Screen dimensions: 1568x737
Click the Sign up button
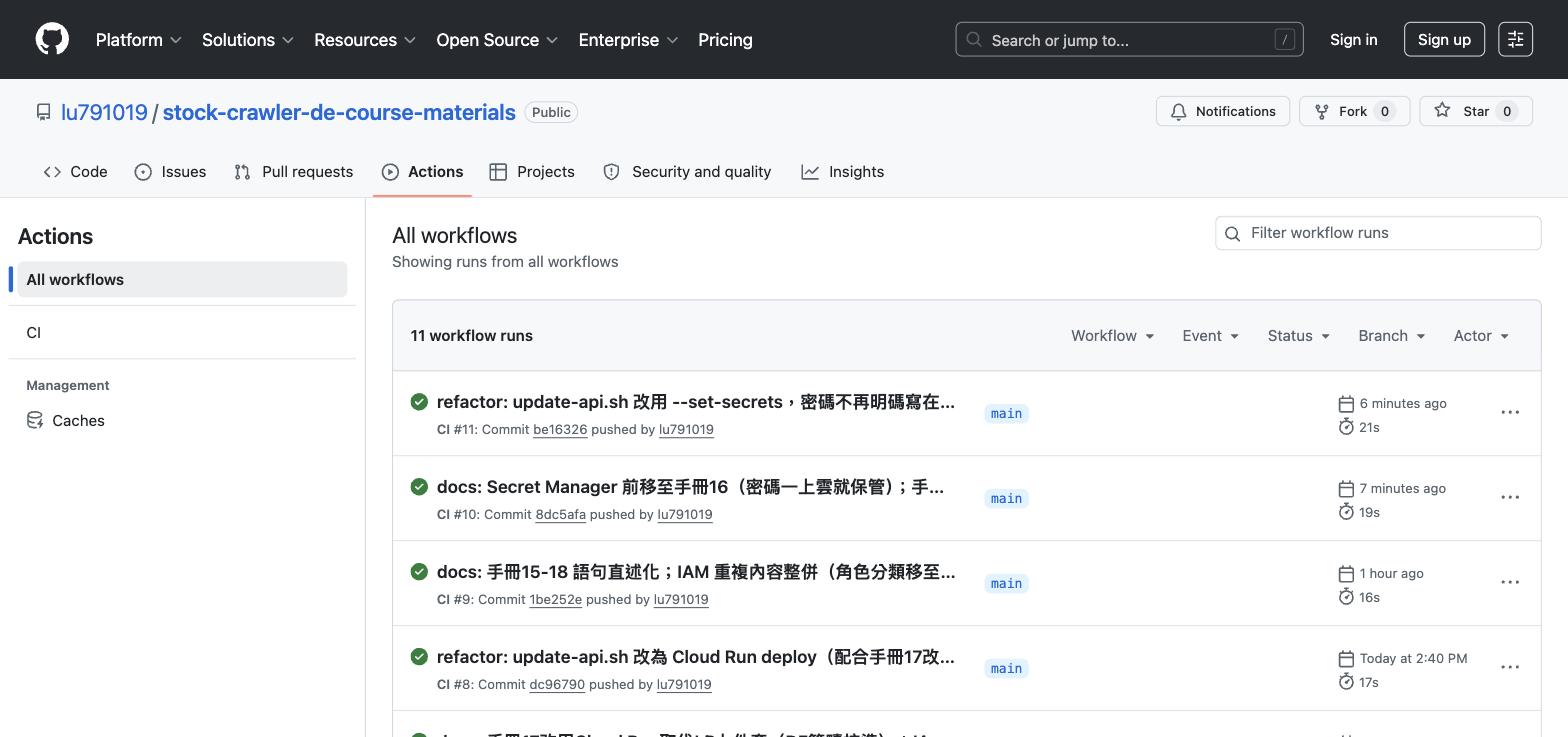click(x=1444, y=40)
